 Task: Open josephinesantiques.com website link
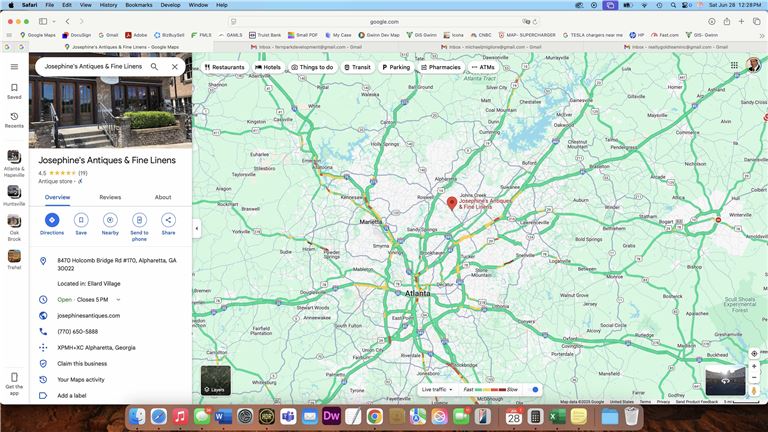tap(89, 315)
